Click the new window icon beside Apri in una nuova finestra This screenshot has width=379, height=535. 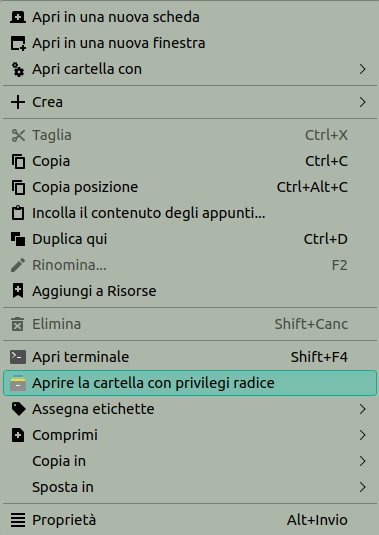(x=18, y=43)
